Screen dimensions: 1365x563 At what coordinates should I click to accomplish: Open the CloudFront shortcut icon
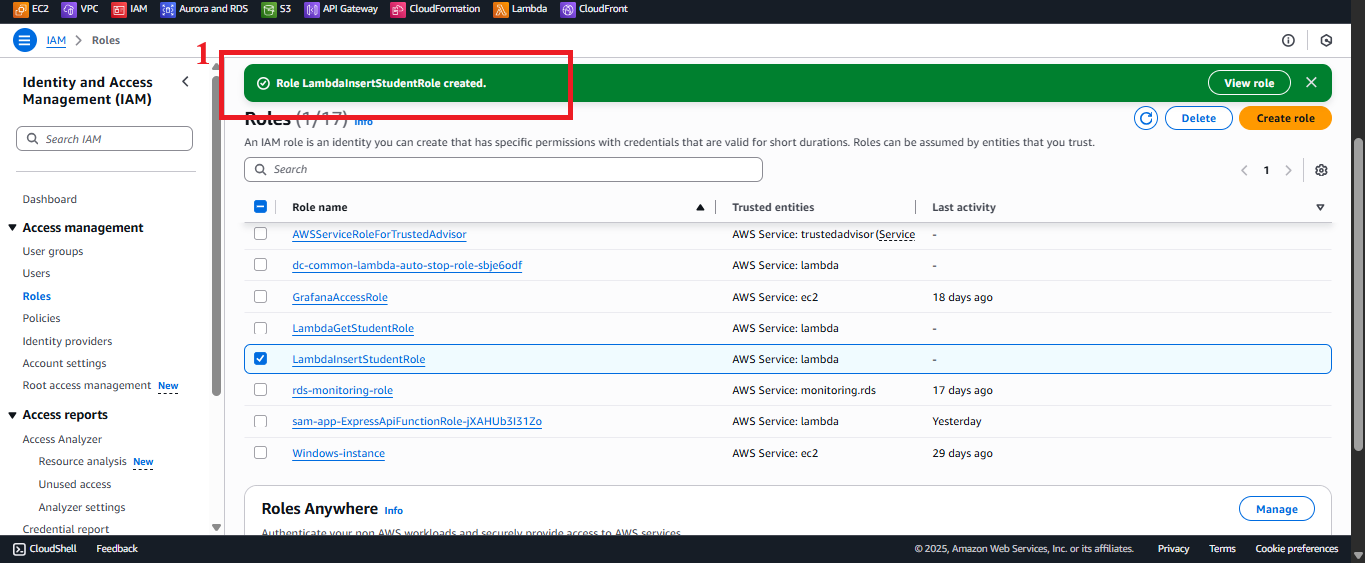[x=568, y=9]
